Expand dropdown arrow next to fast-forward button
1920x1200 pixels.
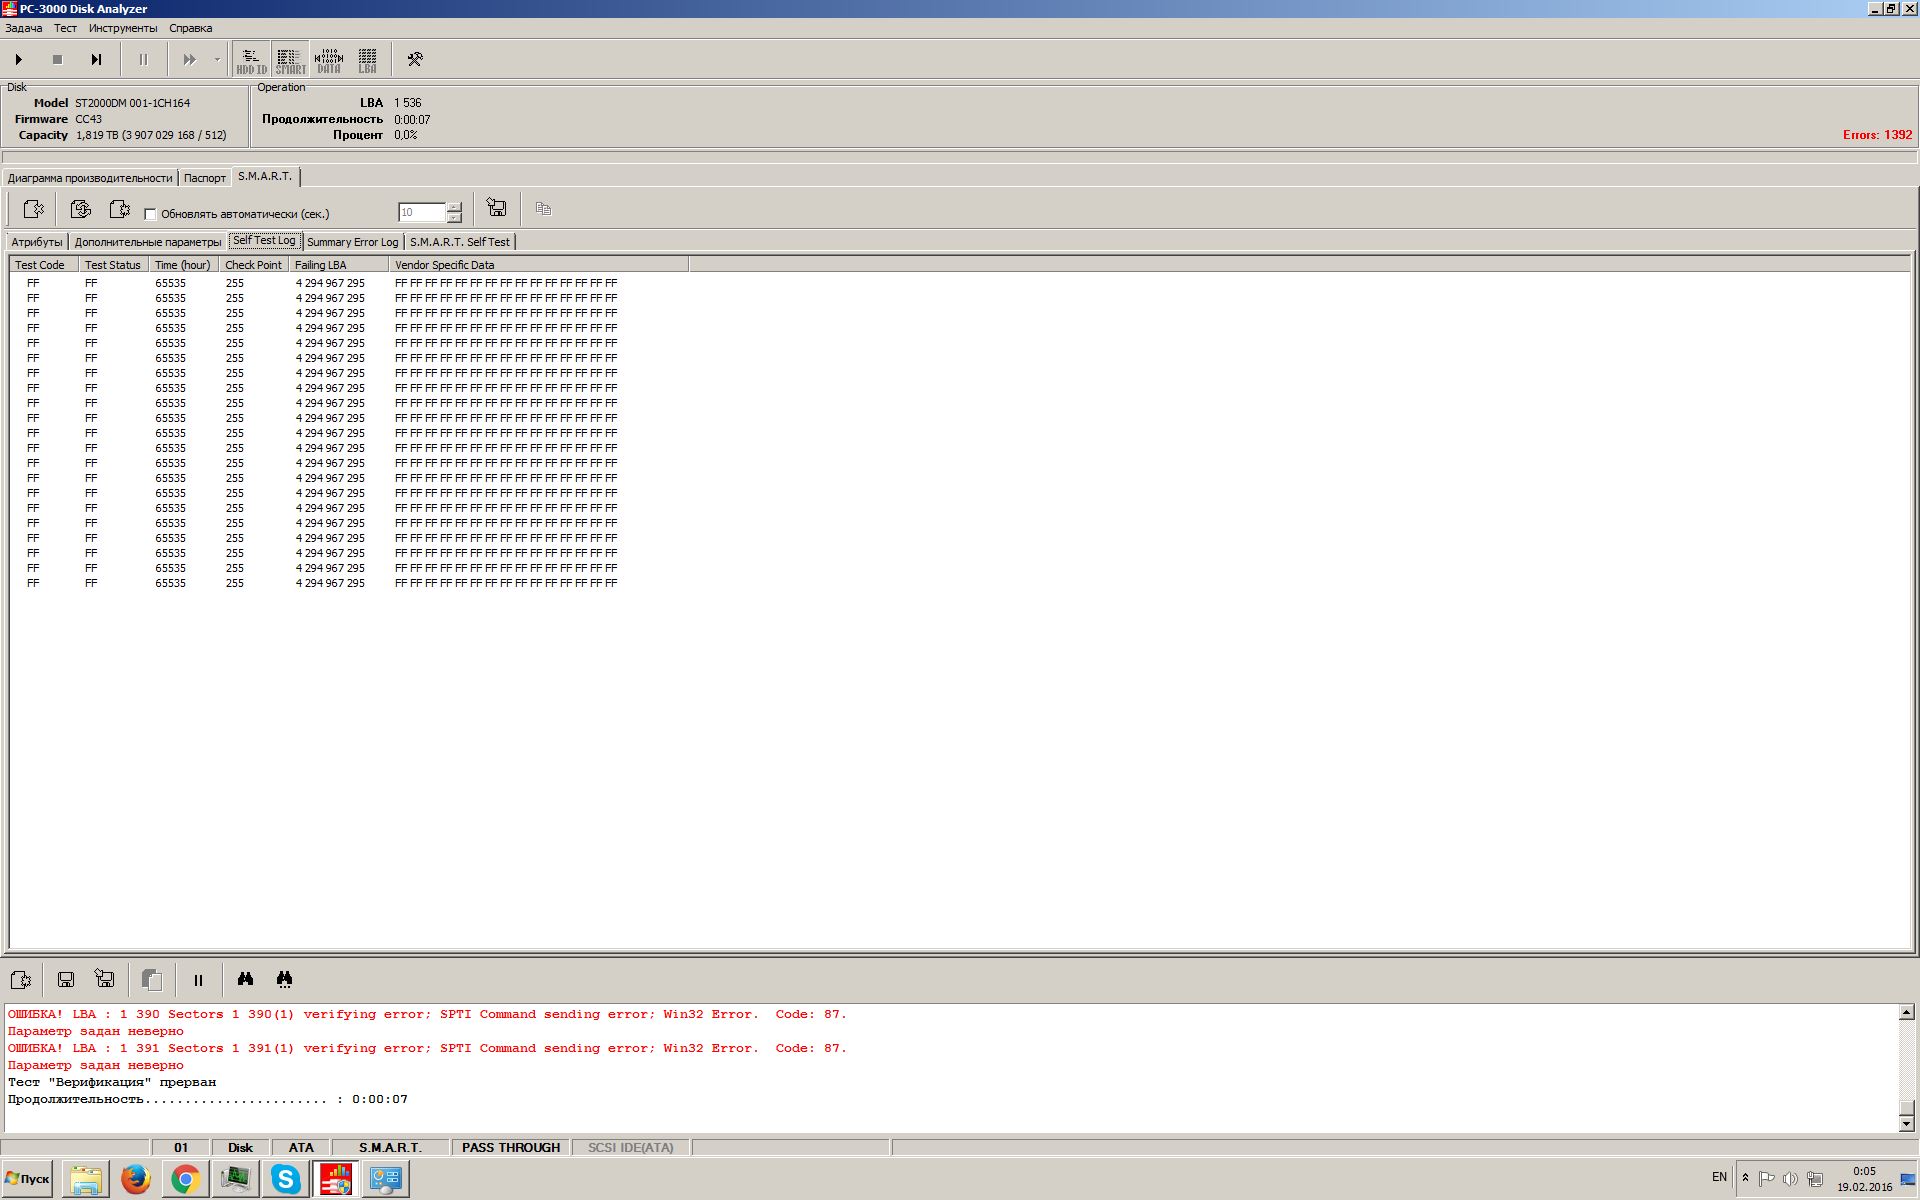pos(217,60)
